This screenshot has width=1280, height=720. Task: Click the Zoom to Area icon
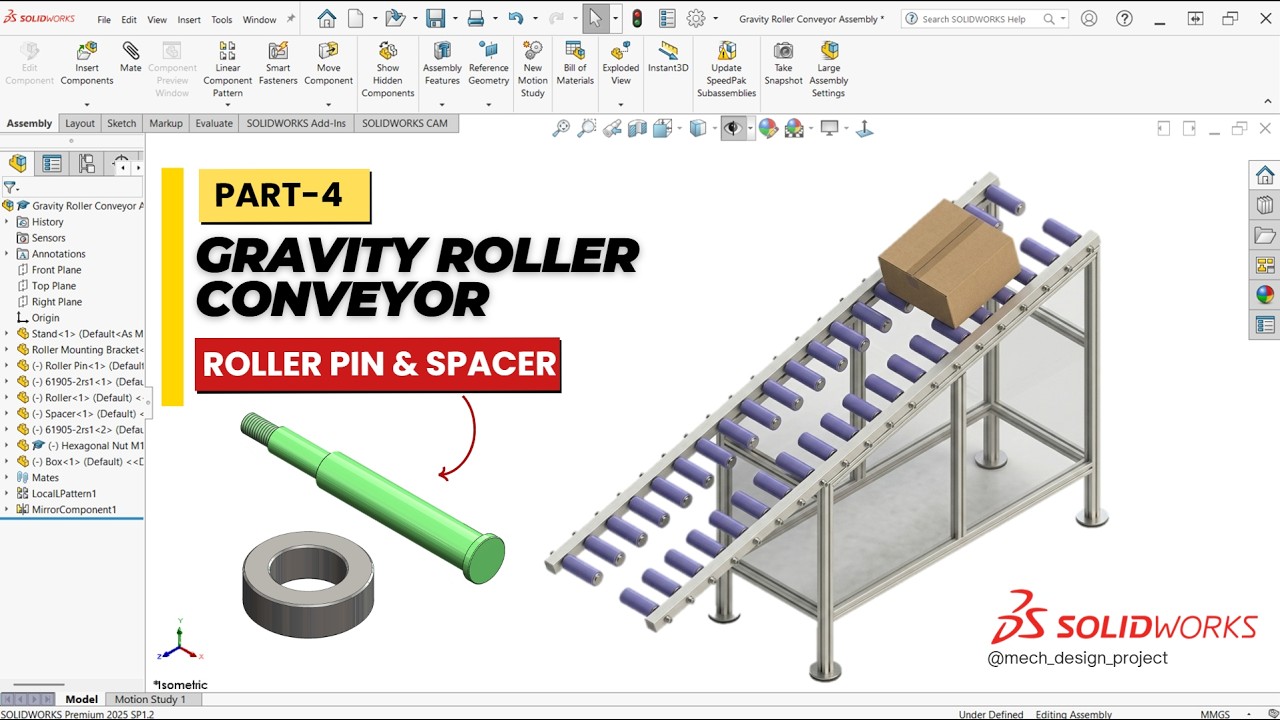[587, 128]
